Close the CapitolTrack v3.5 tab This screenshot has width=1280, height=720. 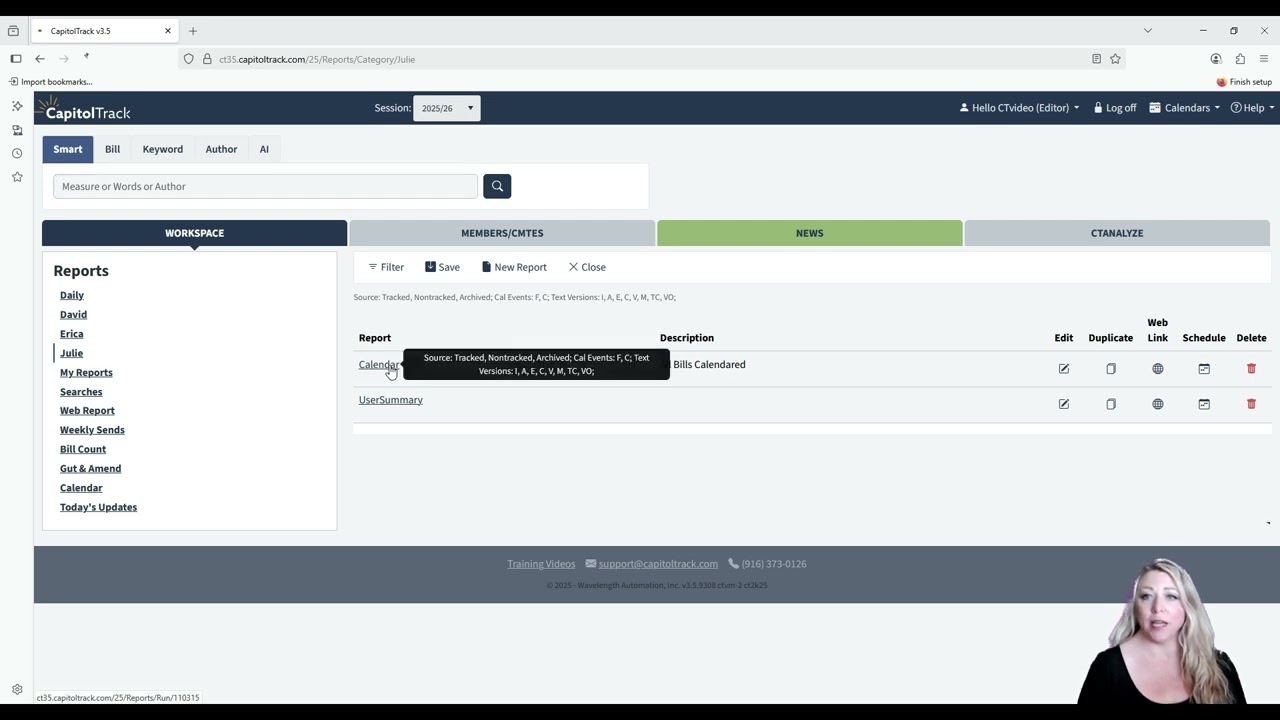click(168, 31)
